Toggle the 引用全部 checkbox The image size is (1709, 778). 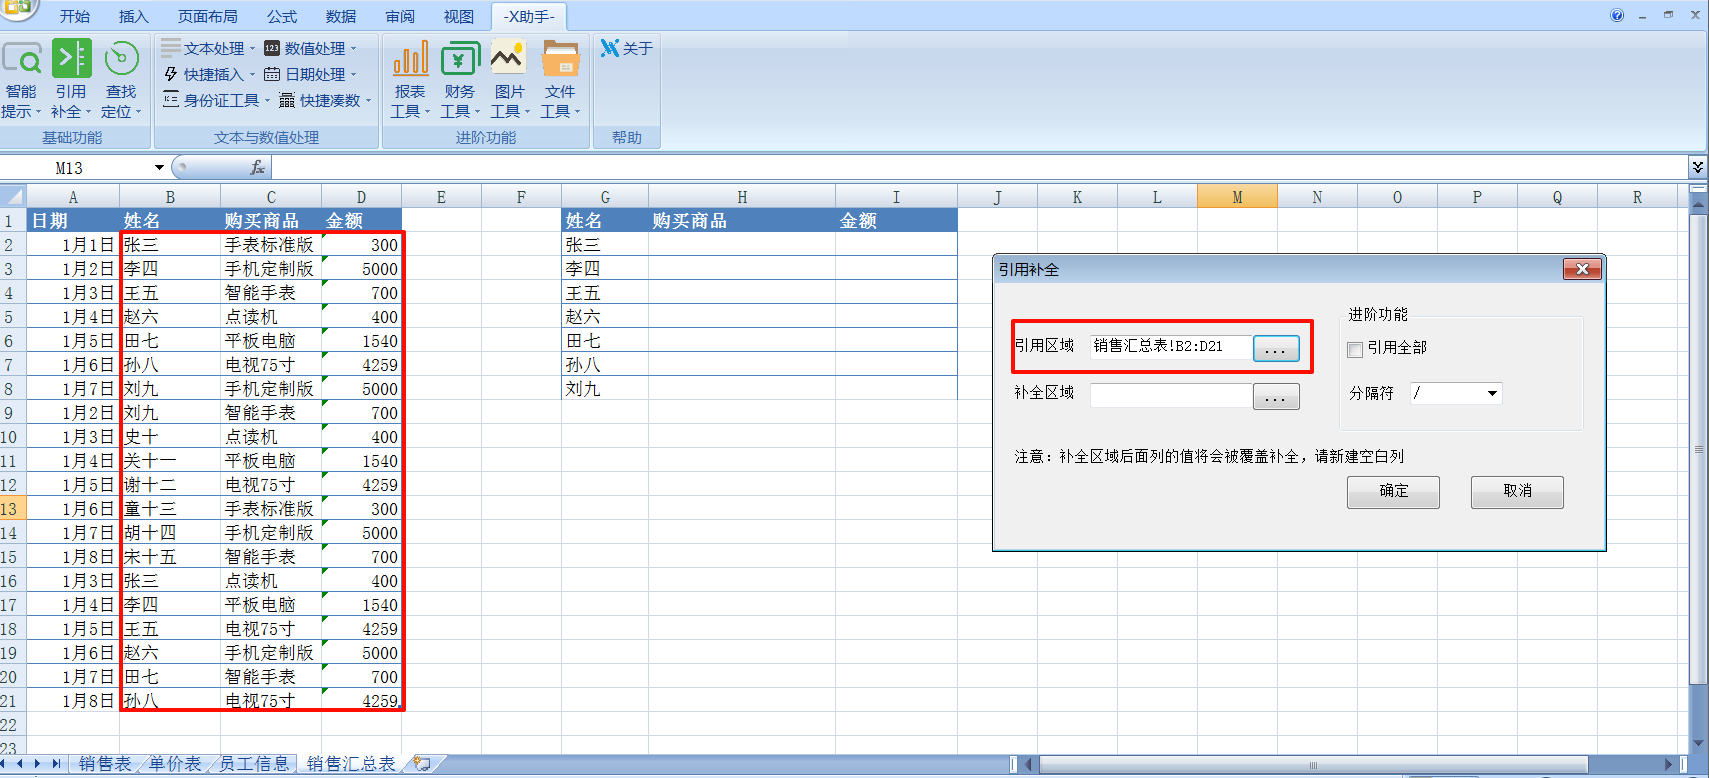point(1355,349)
